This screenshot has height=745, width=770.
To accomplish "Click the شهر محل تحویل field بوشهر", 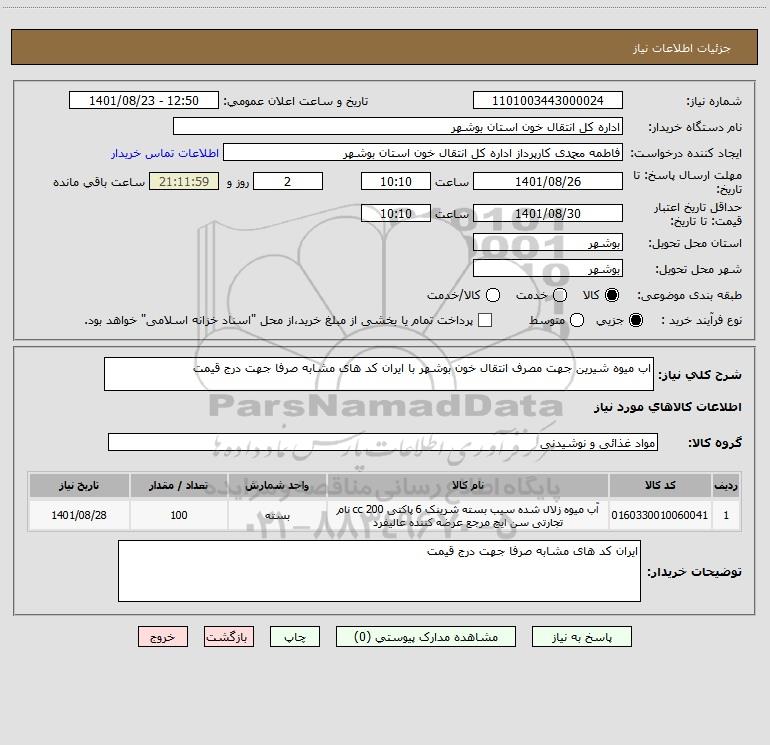I will (548, 268).
